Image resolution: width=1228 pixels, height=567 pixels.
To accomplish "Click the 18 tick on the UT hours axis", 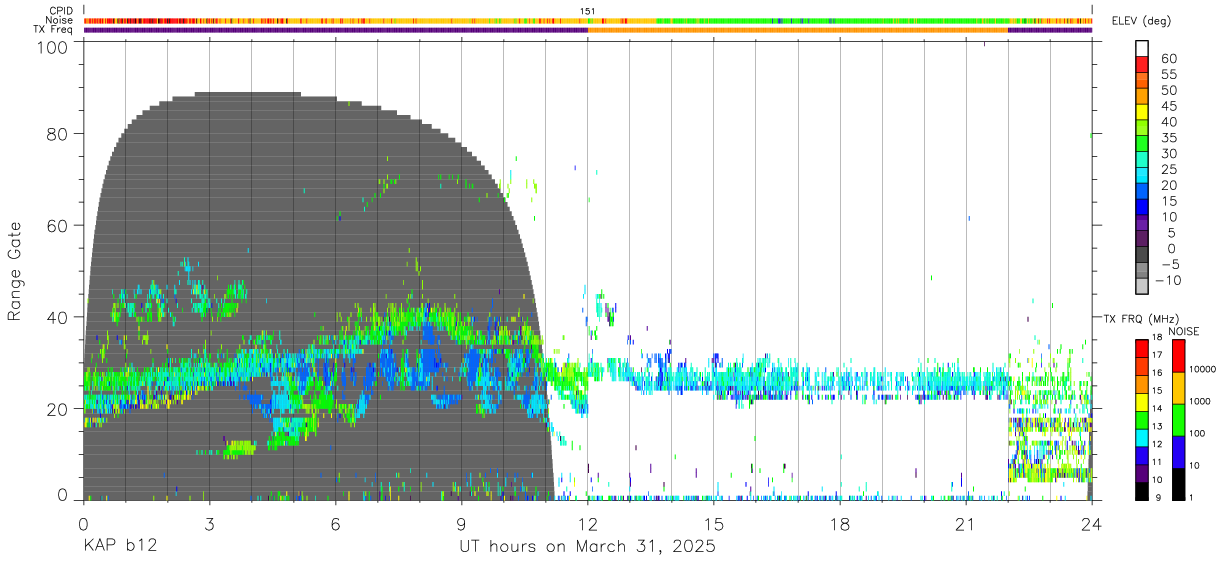I will pos(839,525).
